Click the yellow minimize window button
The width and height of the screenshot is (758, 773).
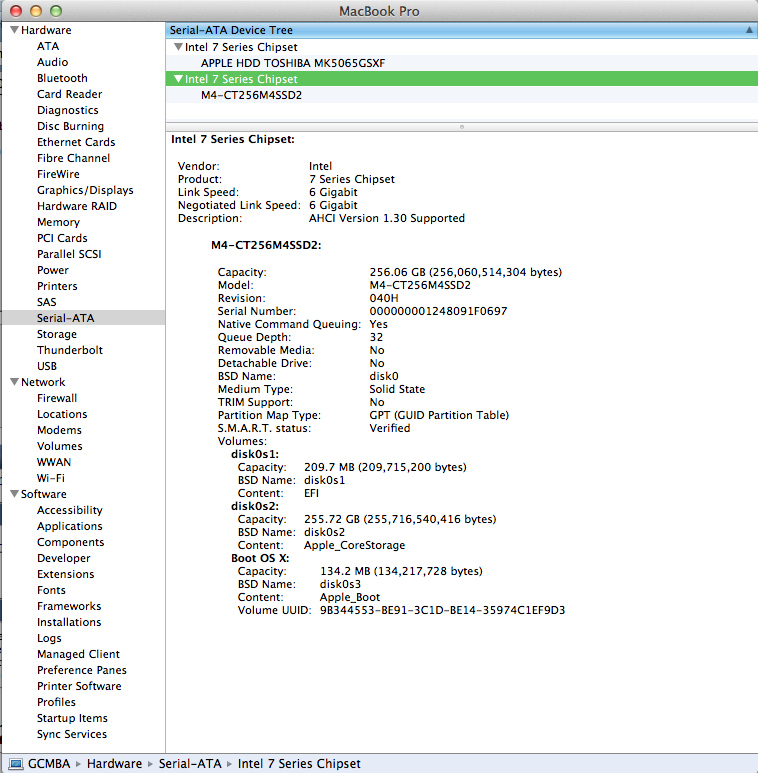point(36,11)
